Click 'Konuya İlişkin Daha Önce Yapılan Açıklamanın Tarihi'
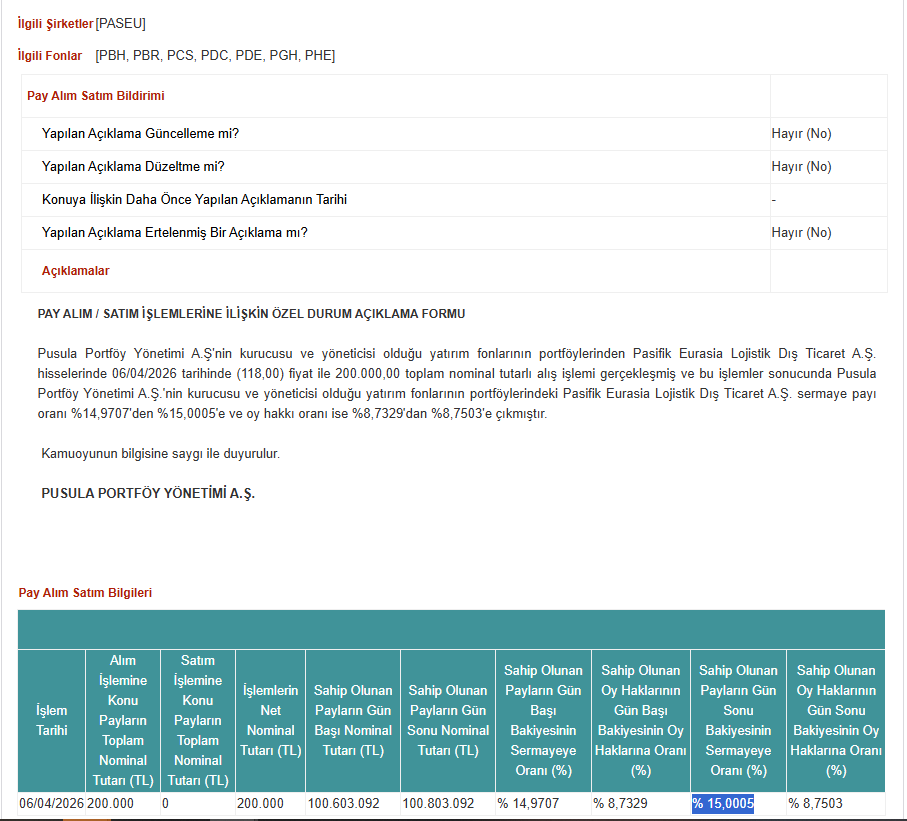 pyautogui.click(x=194, y=200)
